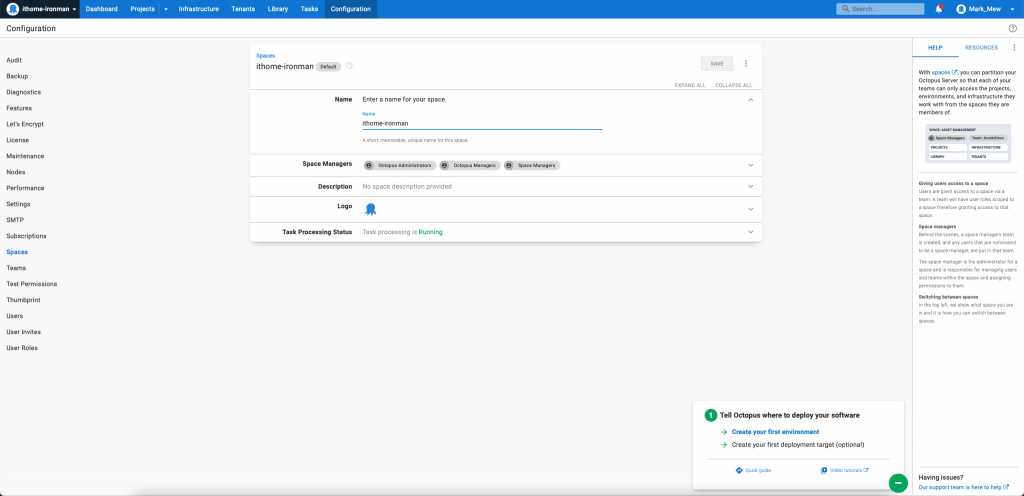Follow the Spaces breadcrumb link

click(265, 56)
